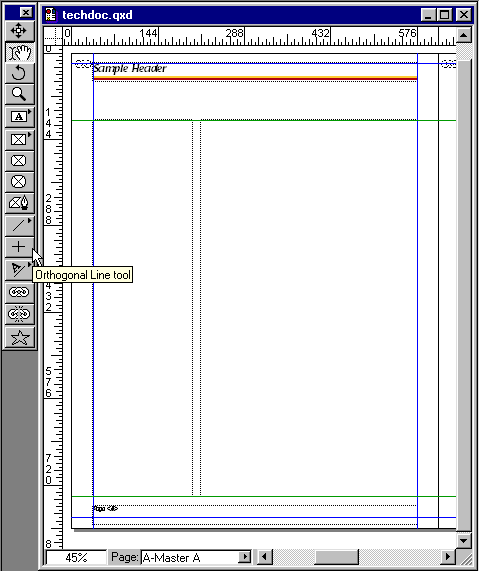Select the Rectangle Picture Box tool
The image size is (480, 571).
pos(20,139)
